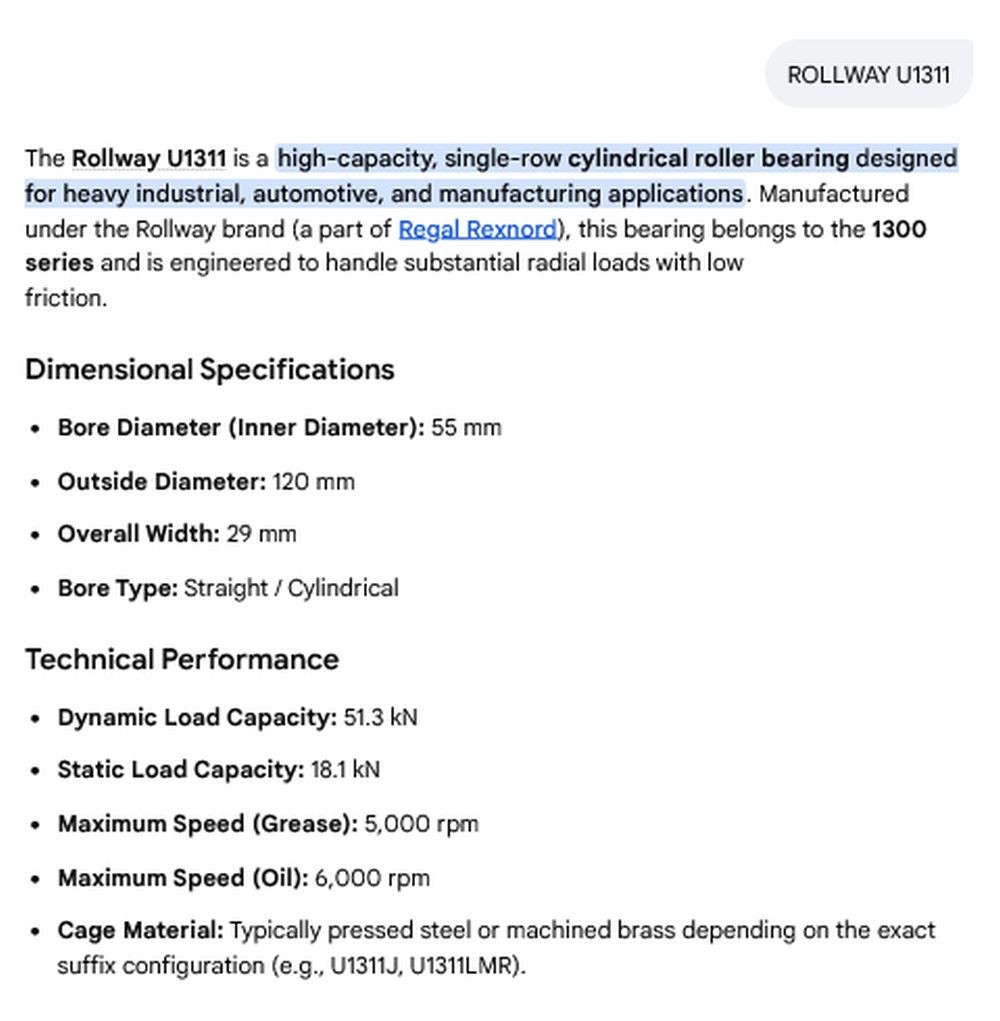Click the ROLLWAY U1311 query bubble
Screen dimensions: 1000x1021
coord(868,74)
